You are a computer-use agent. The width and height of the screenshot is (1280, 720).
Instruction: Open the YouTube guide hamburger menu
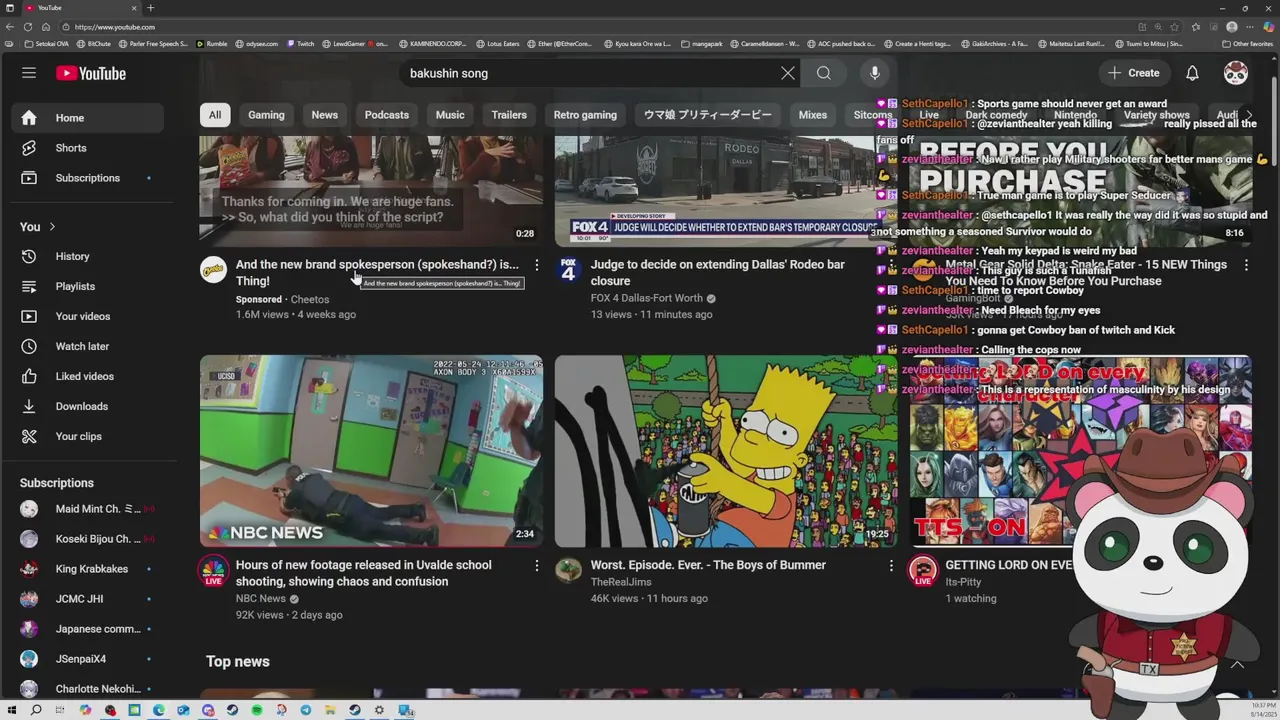[x=29, y=73]
